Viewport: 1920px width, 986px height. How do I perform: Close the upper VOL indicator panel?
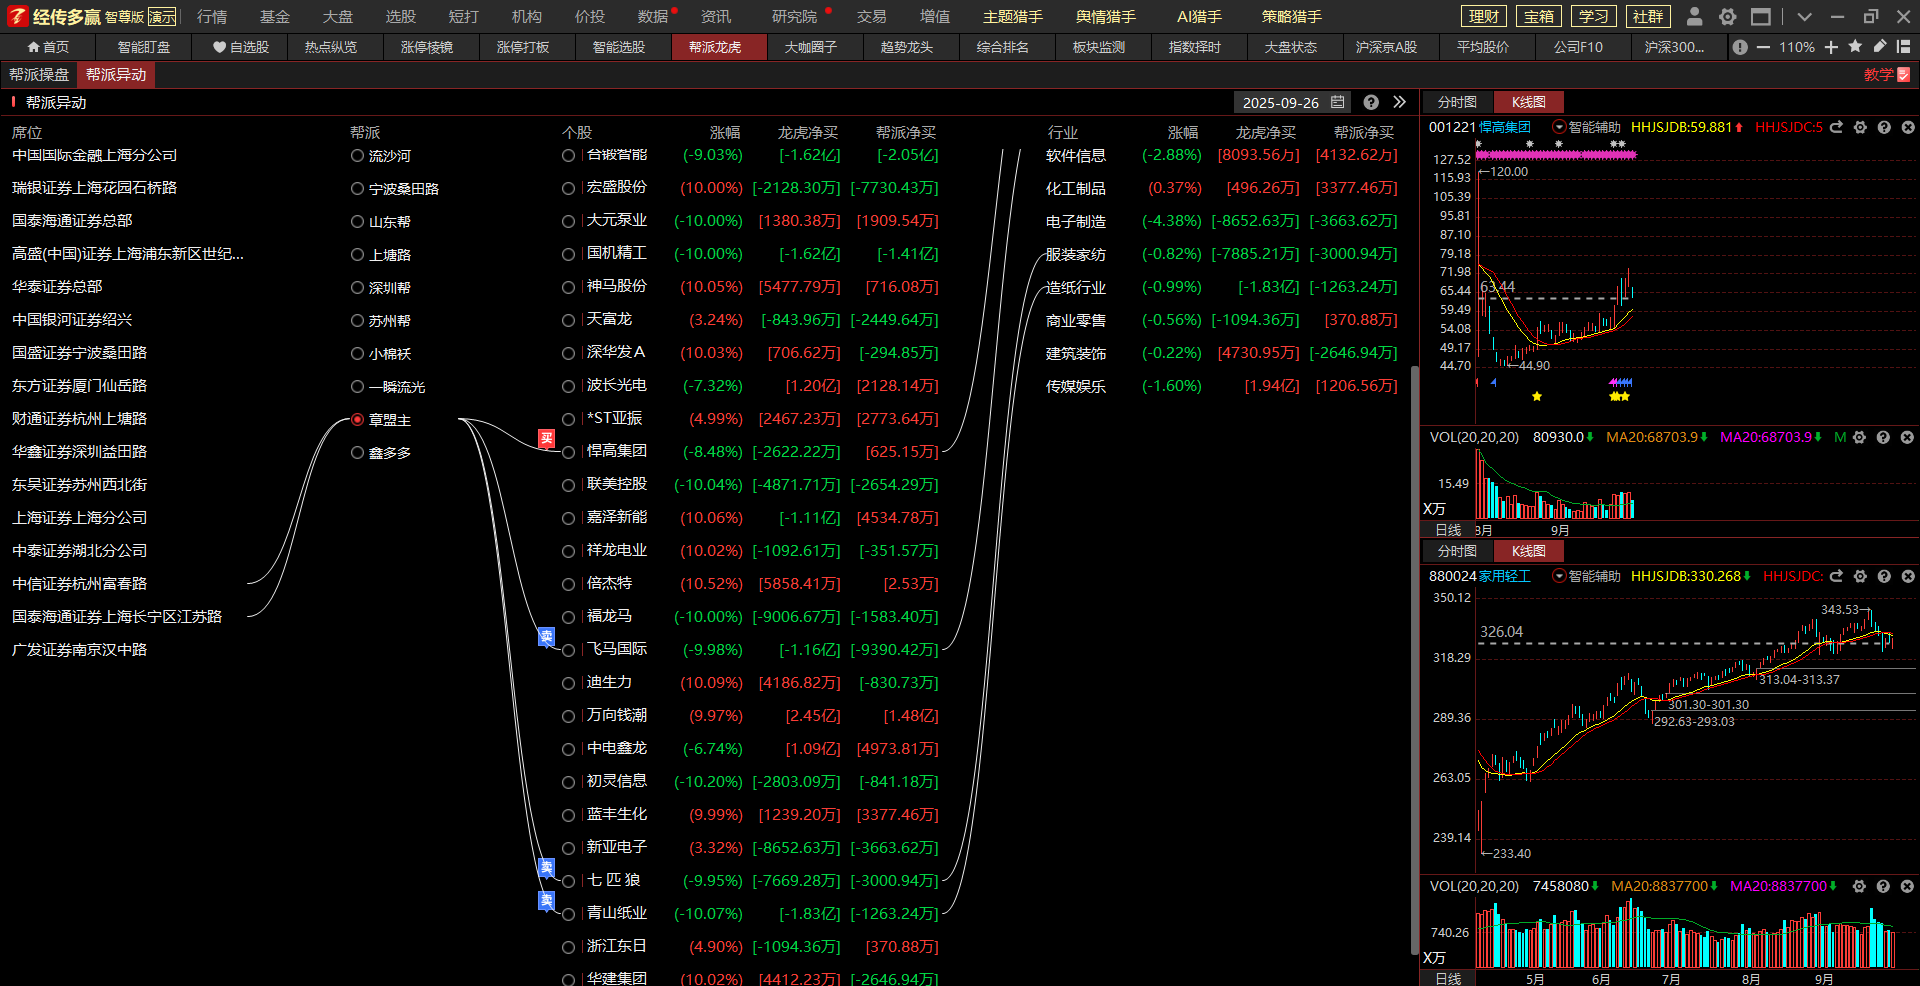point(1907,437)
